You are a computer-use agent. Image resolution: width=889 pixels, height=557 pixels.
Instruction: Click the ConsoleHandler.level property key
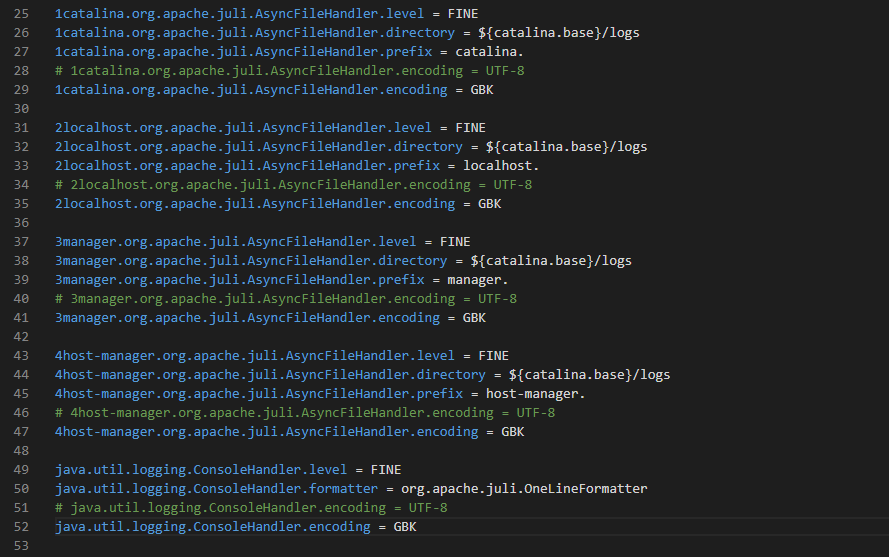pyautogui.click(x=201, y=470)
